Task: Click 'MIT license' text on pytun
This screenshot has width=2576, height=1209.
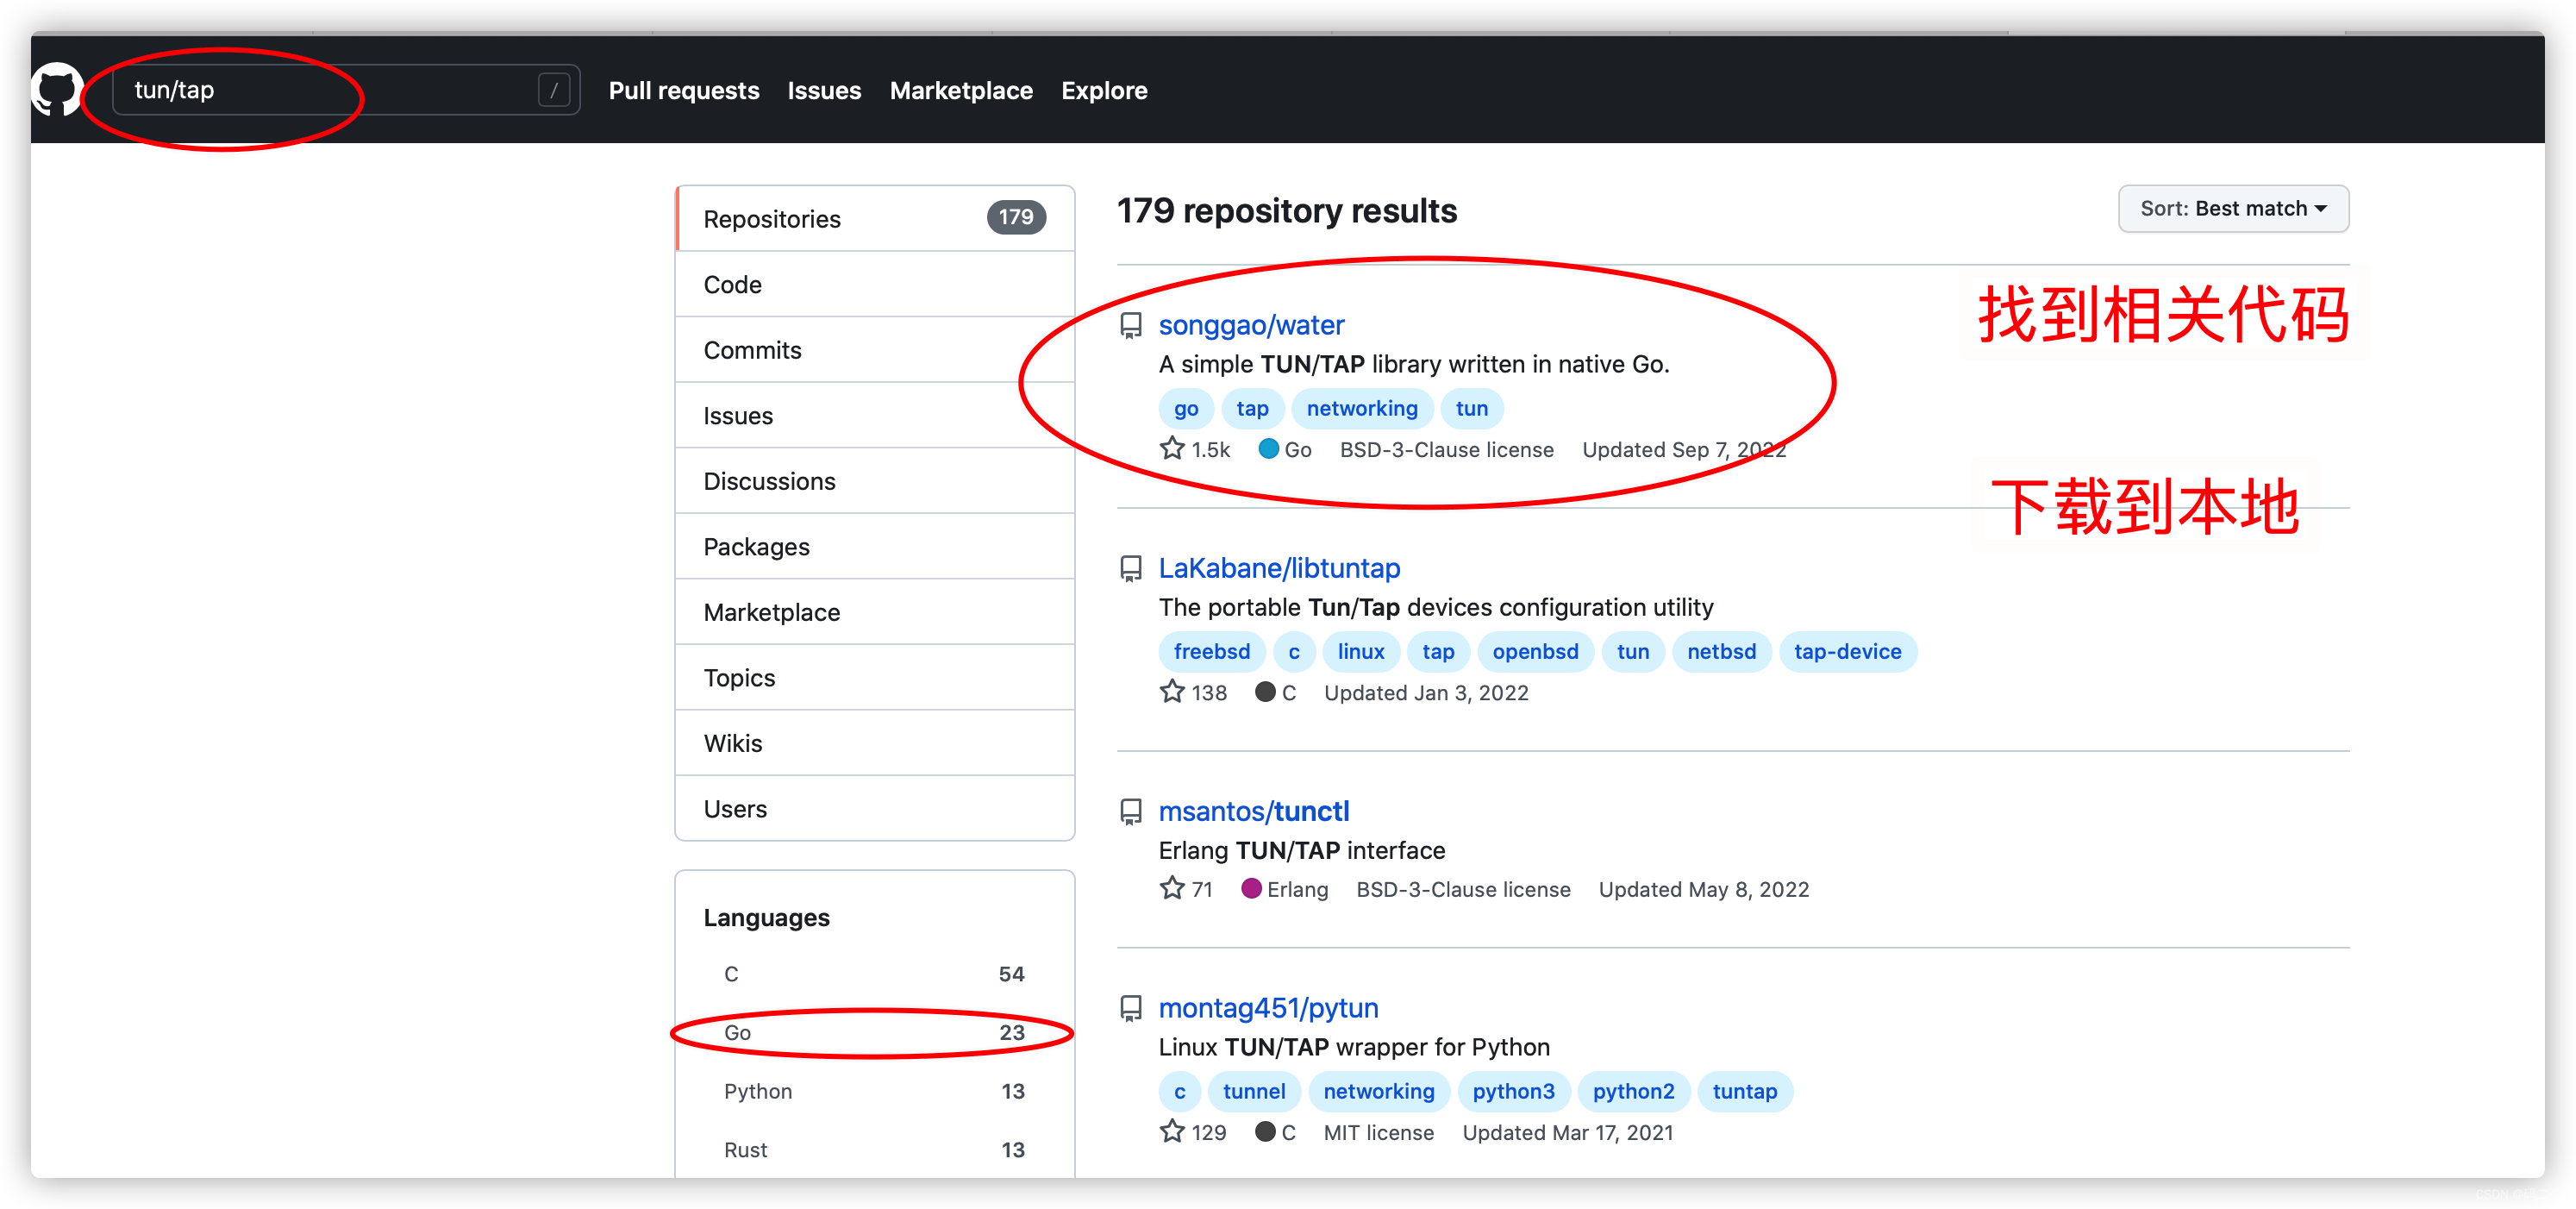Action: click(1379, 1133)
